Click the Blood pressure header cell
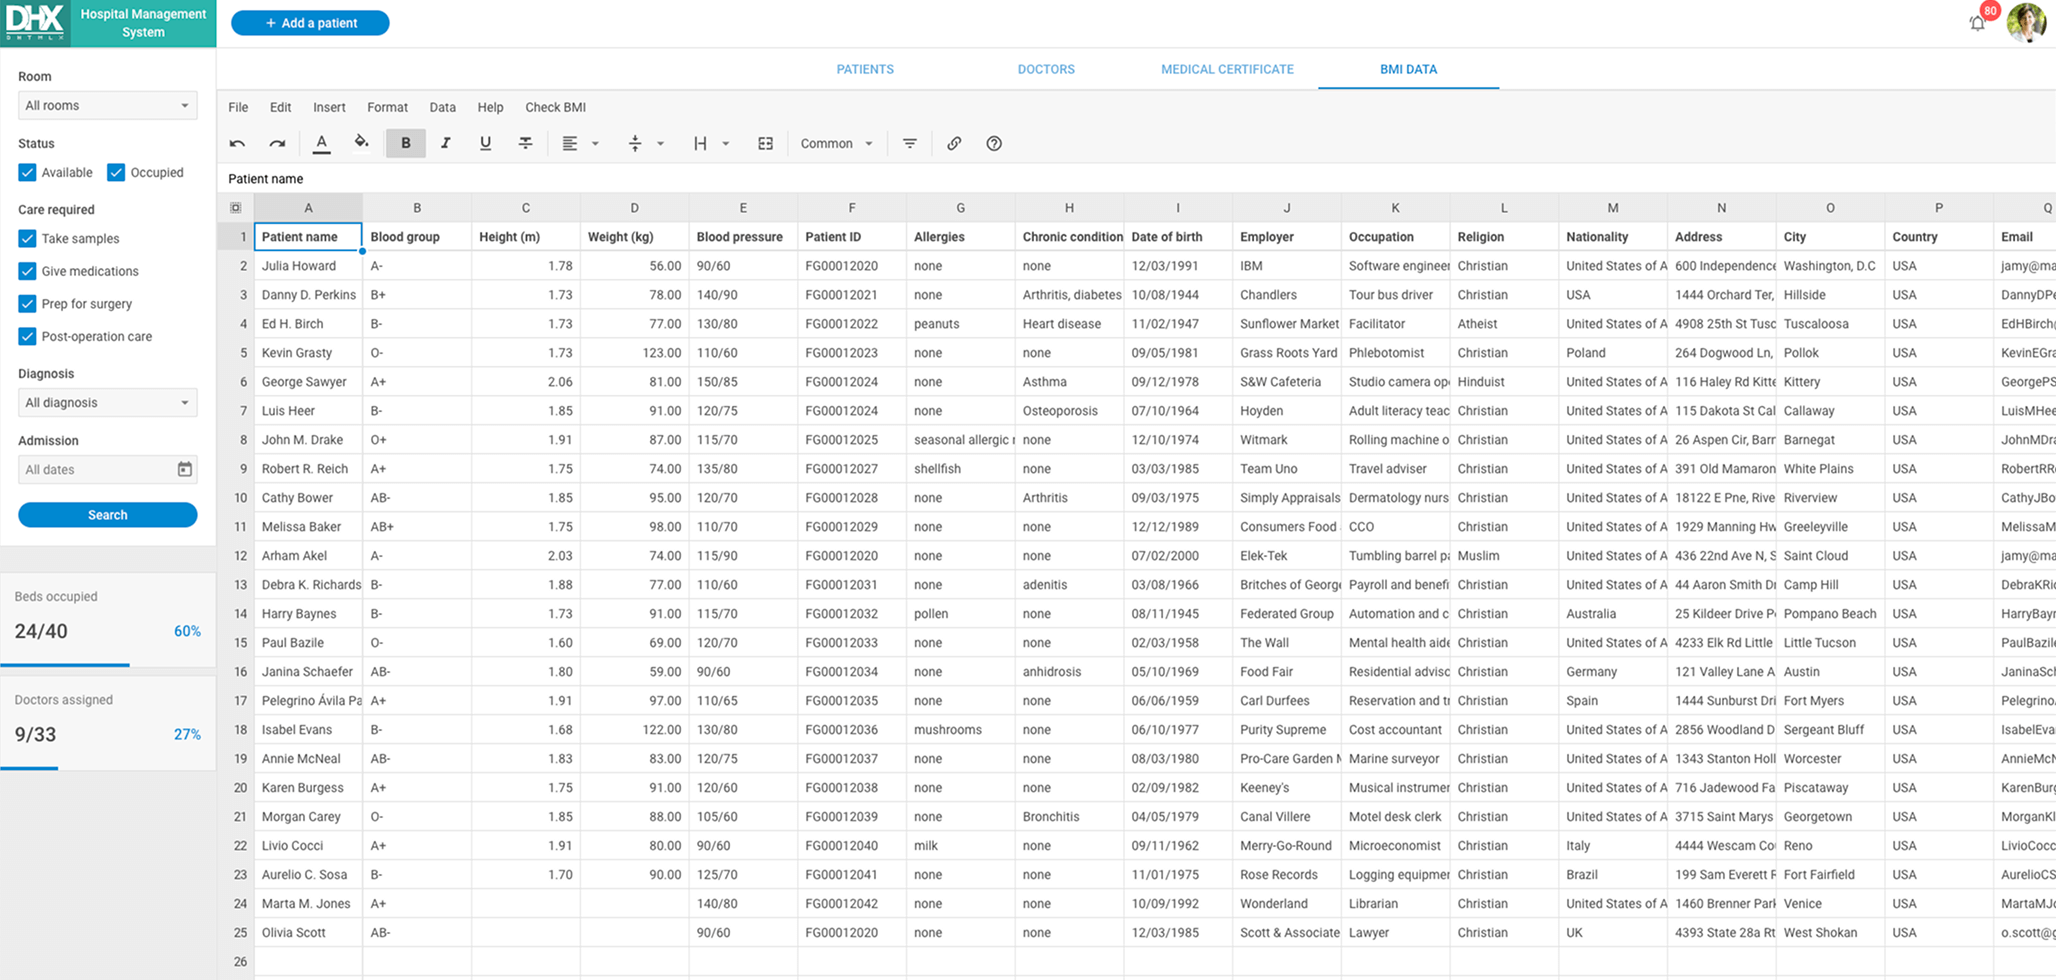 pos(743,237)
